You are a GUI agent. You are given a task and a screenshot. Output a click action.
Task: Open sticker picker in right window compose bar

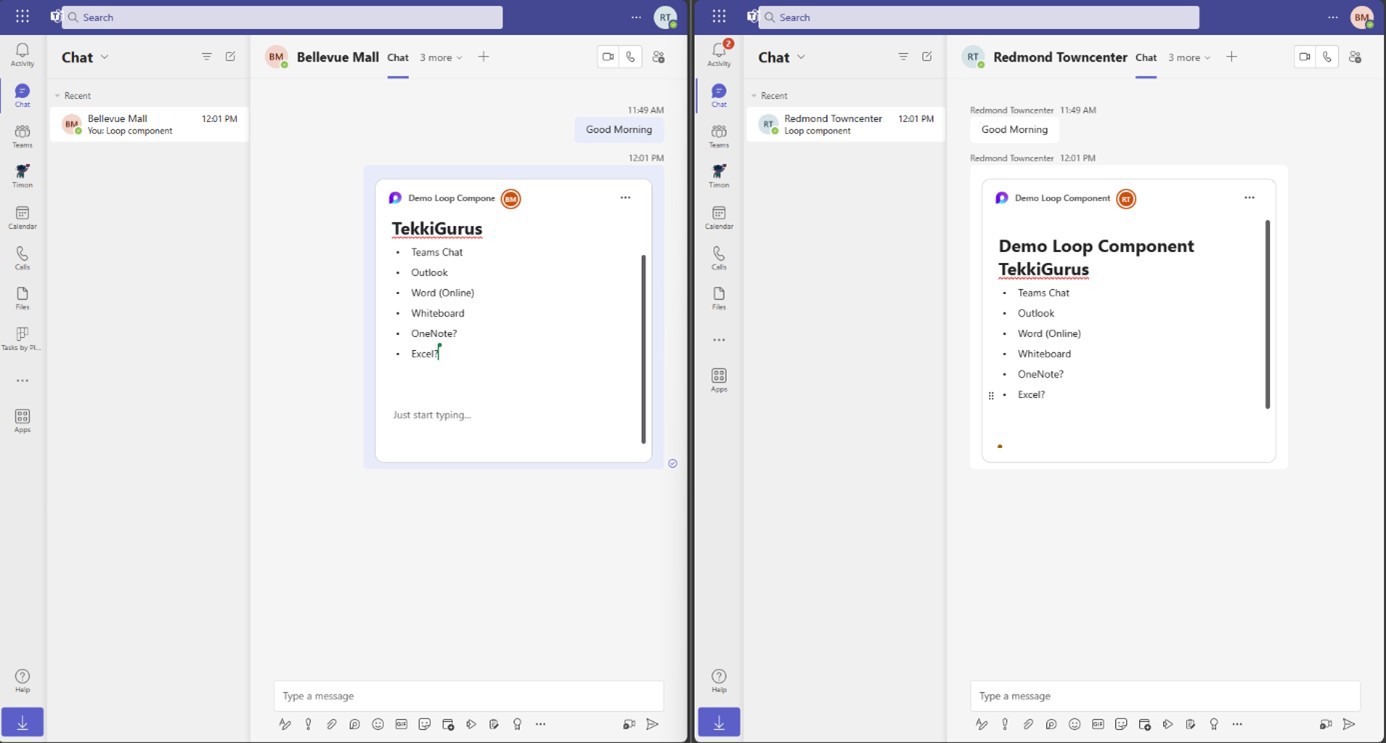coord(1121,724)
